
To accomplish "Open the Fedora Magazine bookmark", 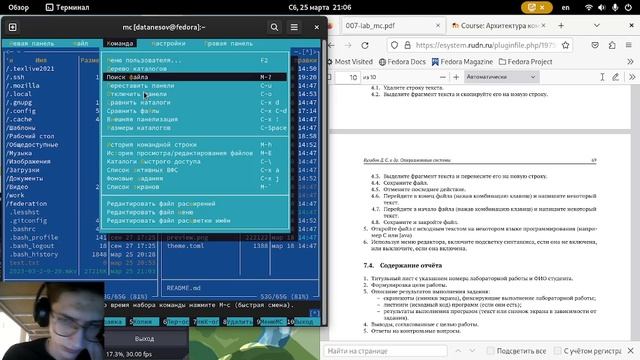I will pos(462,62).
